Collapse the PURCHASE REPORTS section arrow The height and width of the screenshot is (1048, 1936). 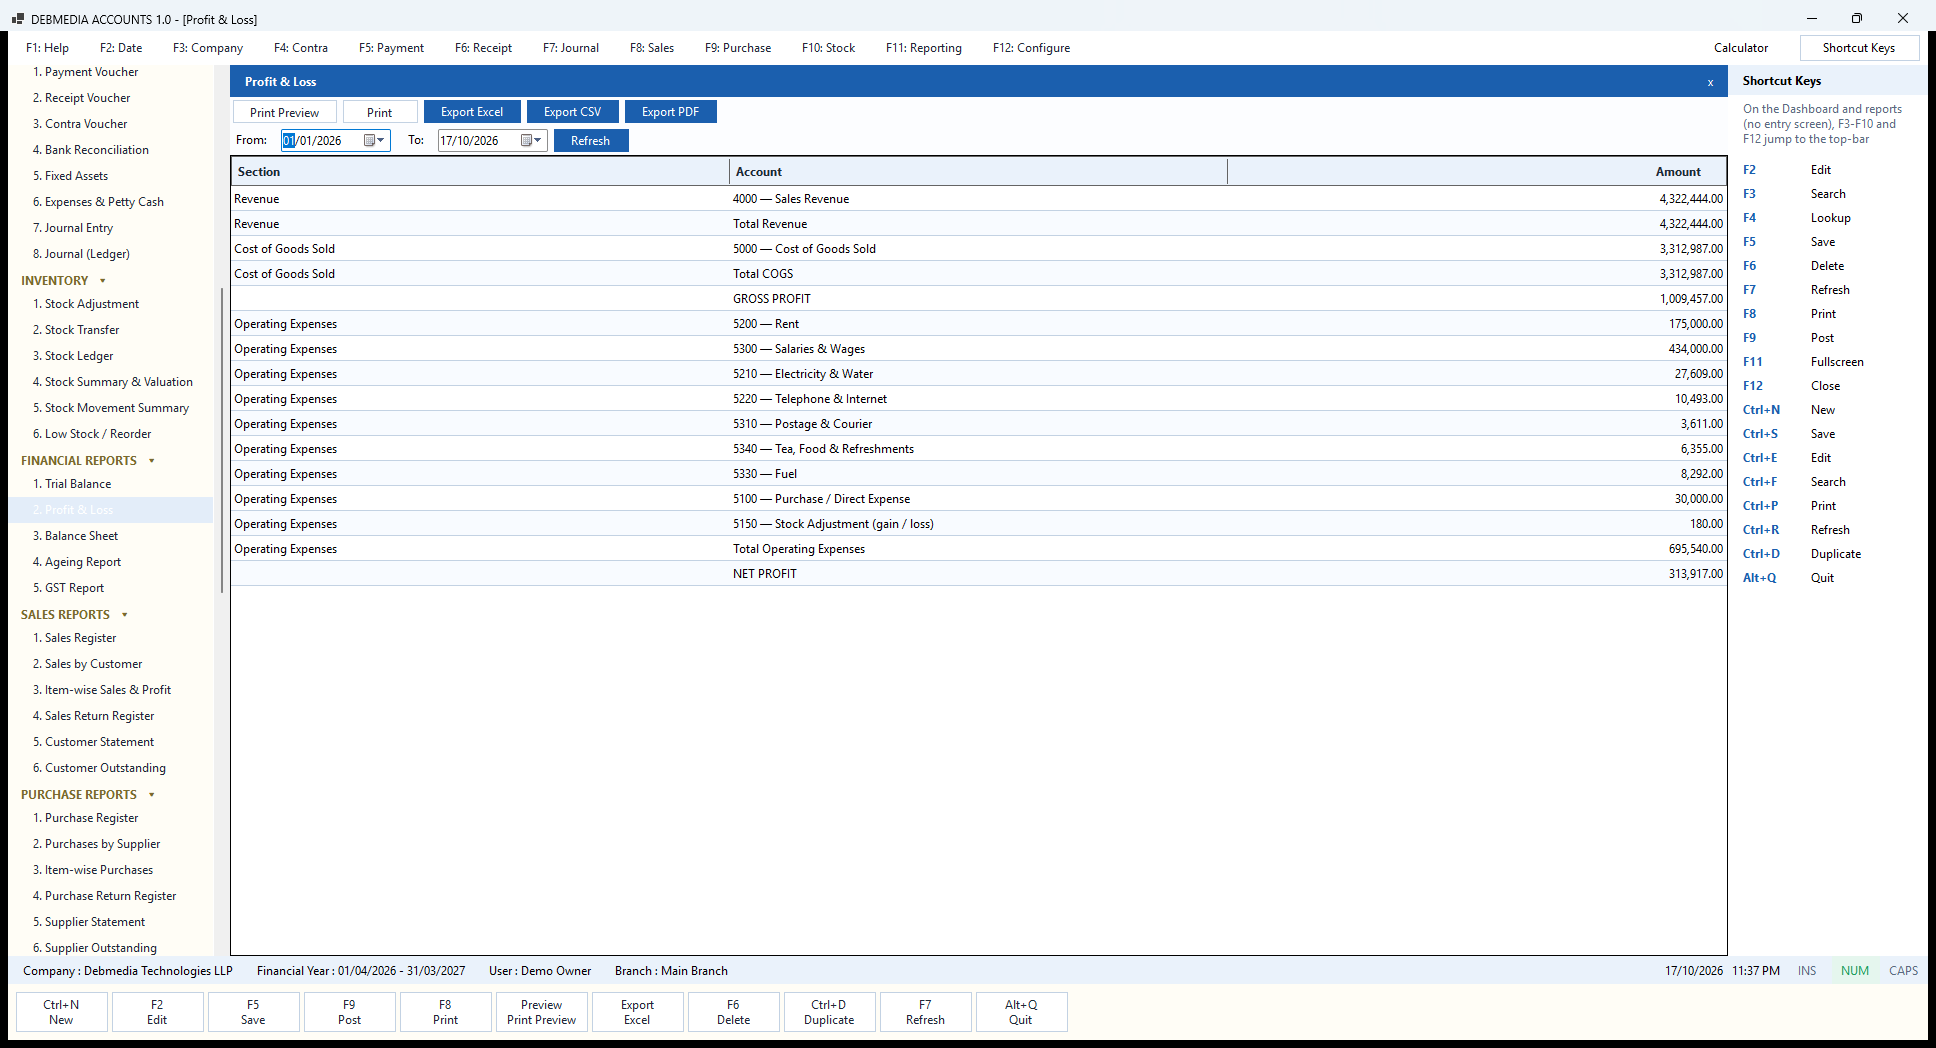tap(152, 795)
